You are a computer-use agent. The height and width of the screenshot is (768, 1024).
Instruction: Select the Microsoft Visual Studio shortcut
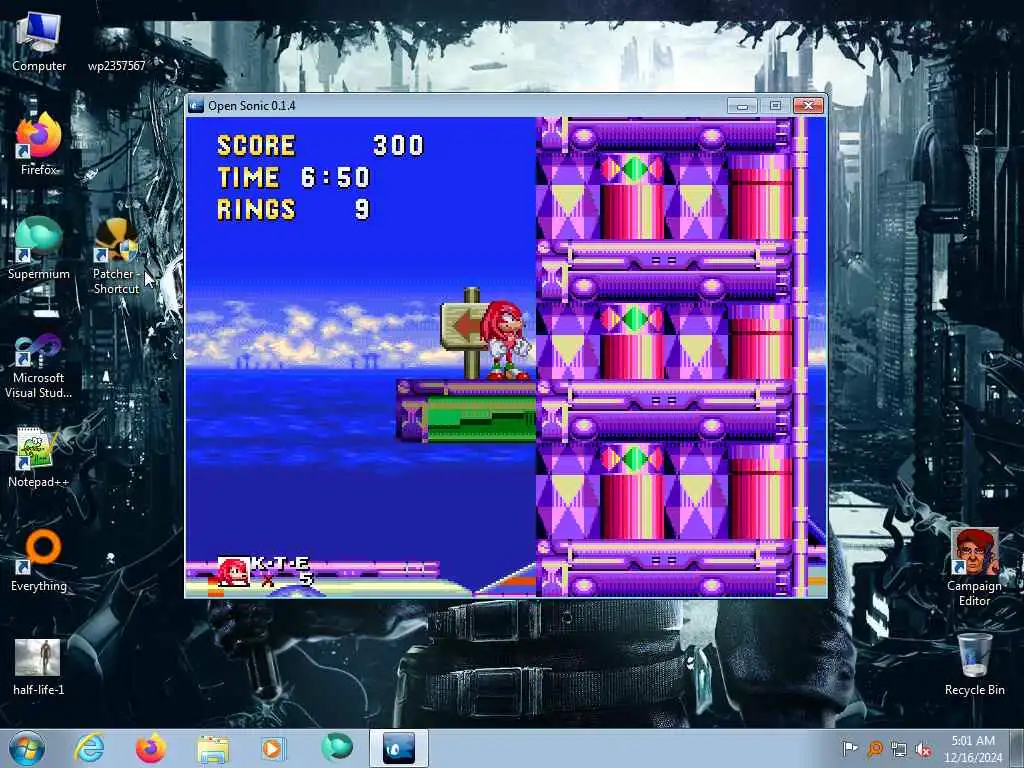point(39,366)
